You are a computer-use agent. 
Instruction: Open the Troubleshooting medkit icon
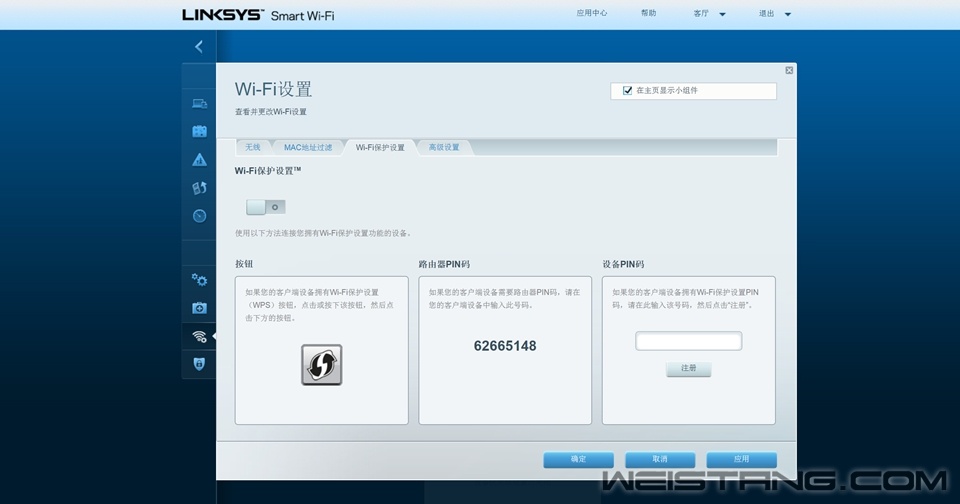point(199,308)
